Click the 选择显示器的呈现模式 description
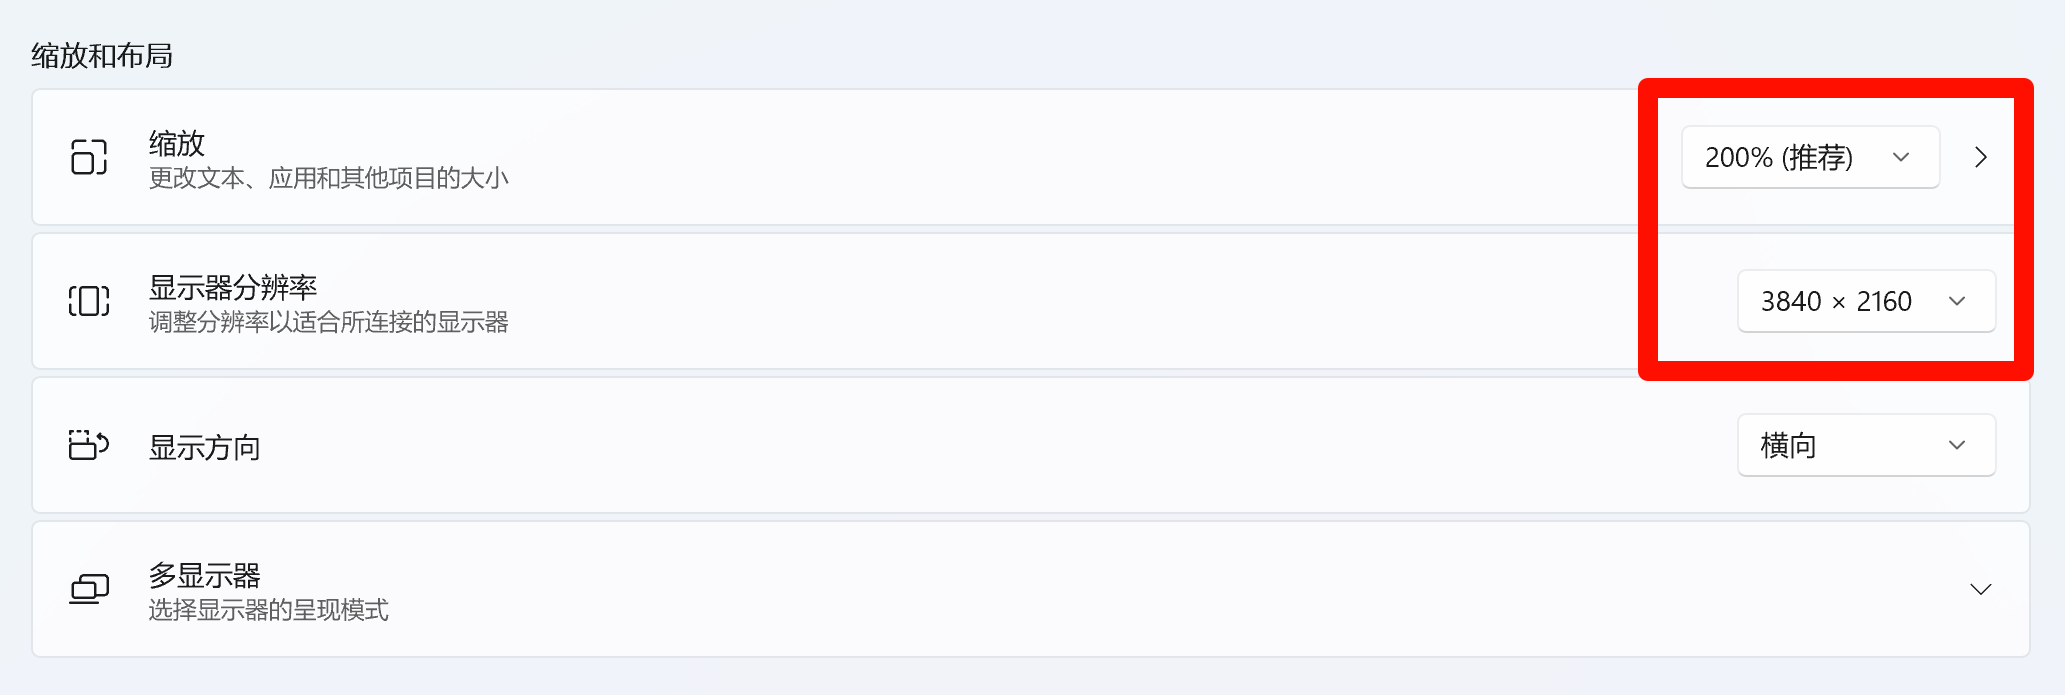 269,610
